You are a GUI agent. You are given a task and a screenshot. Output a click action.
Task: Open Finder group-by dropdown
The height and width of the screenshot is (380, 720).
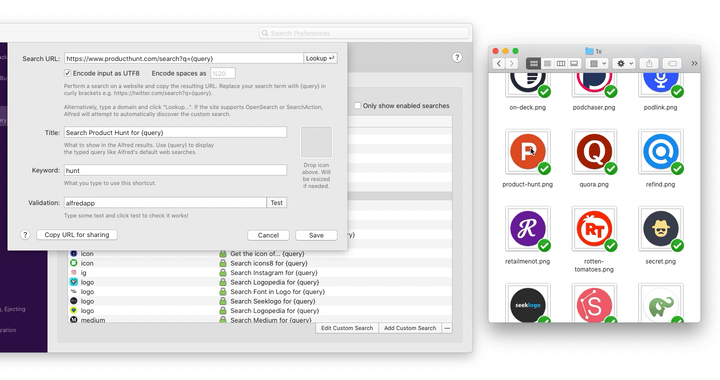(598, 64)
